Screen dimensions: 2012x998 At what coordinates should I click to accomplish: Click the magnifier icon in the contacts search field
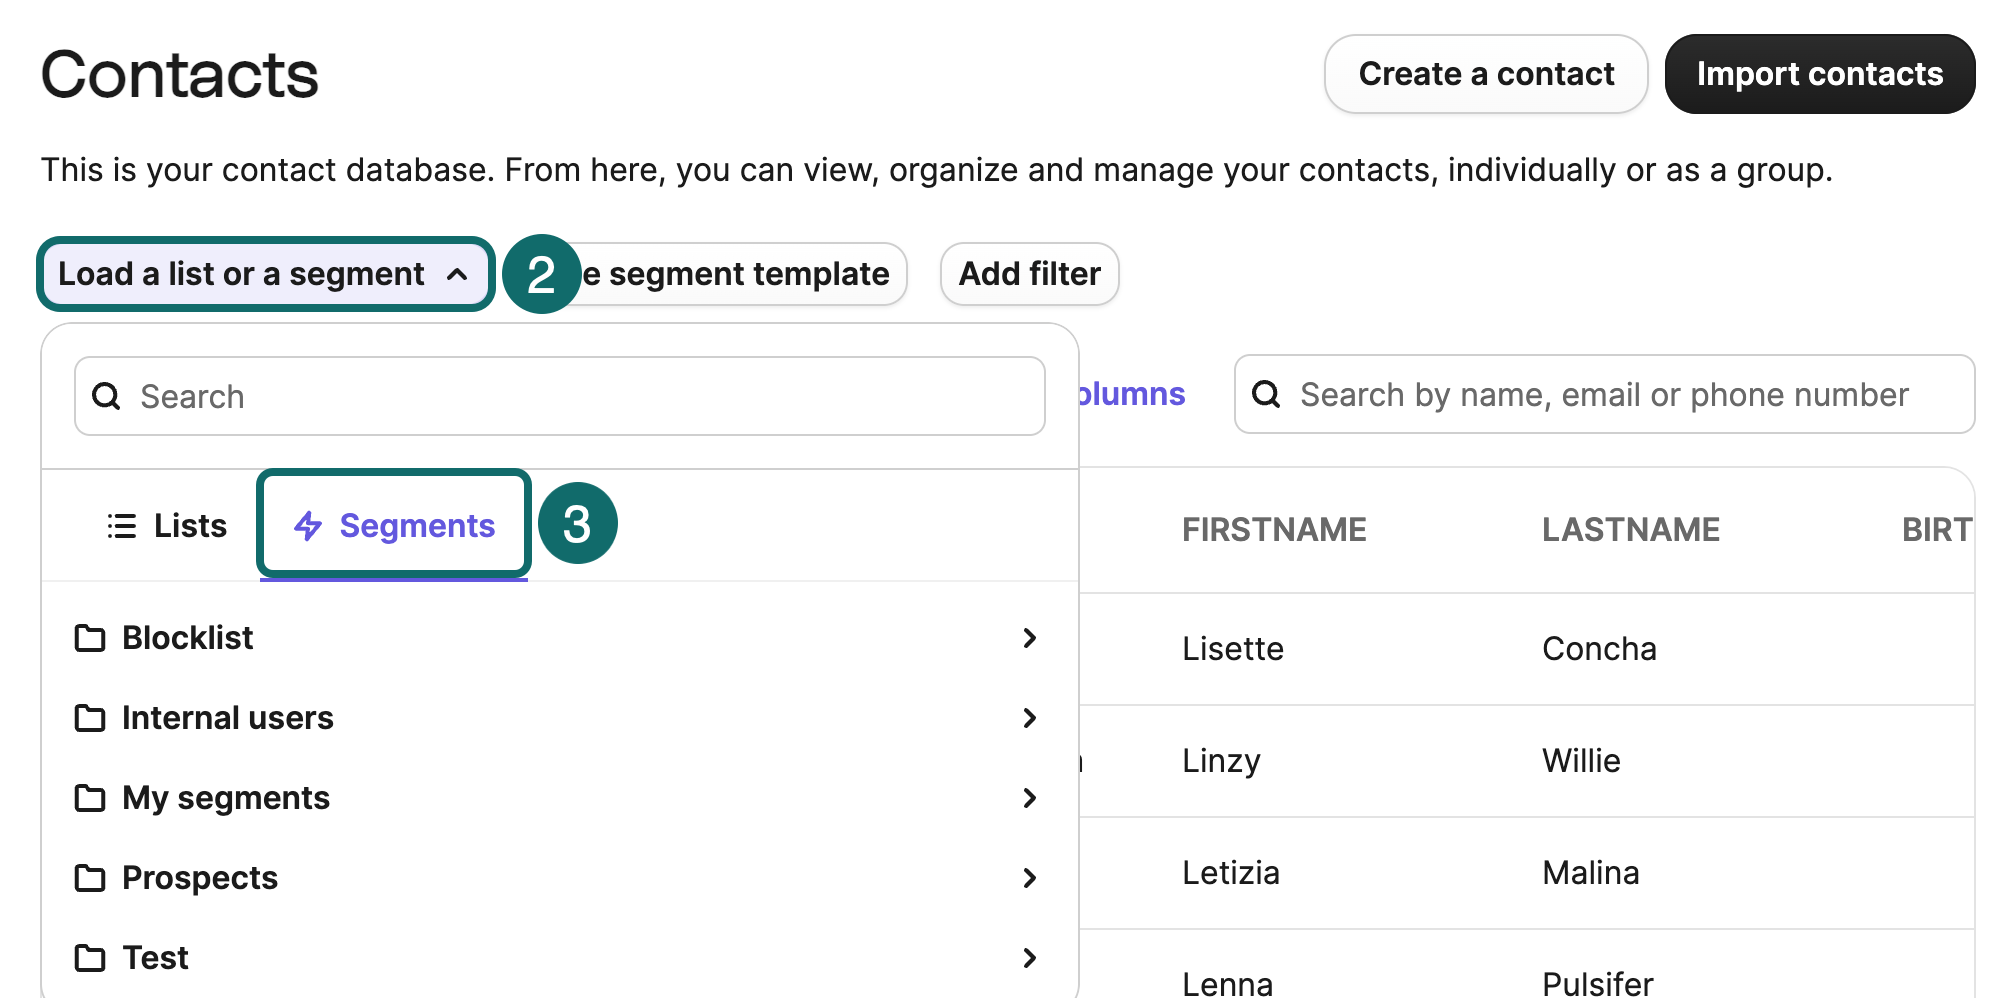(1267, 394)
